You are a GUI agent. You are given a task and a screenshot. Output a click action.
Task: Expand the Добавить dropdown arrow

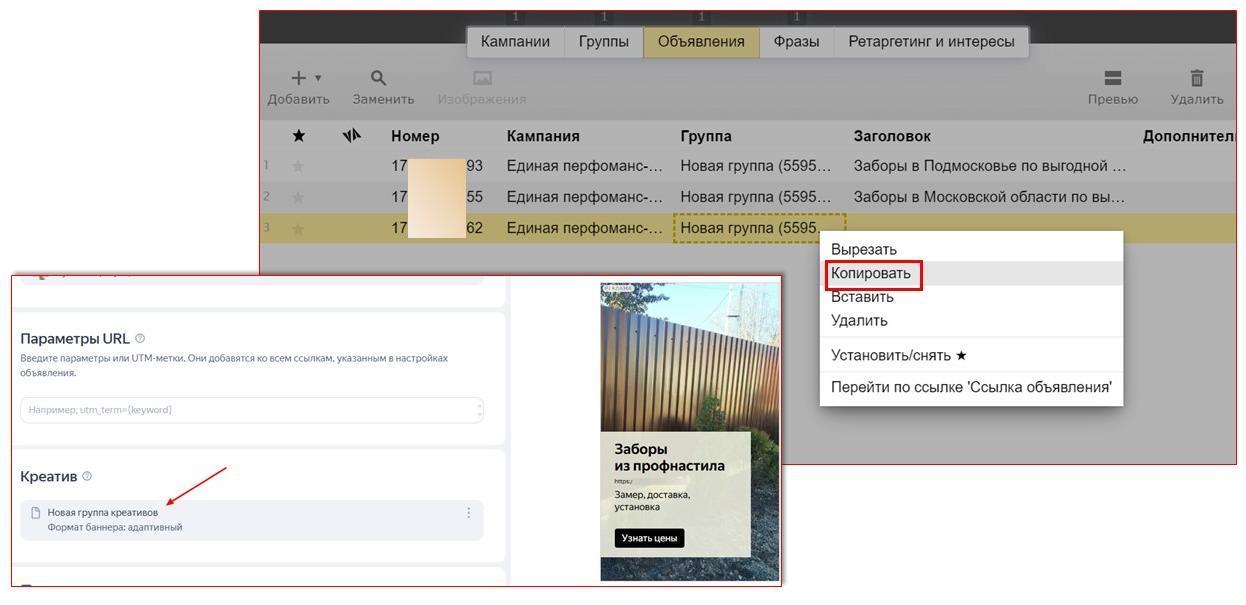(318, 78)
